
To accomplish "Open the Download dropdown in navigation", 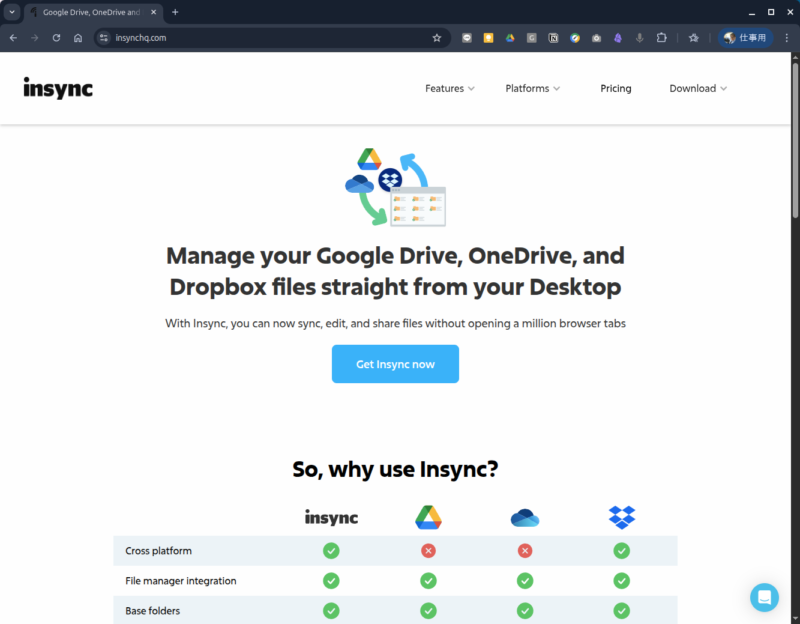I will coord(698,88).
